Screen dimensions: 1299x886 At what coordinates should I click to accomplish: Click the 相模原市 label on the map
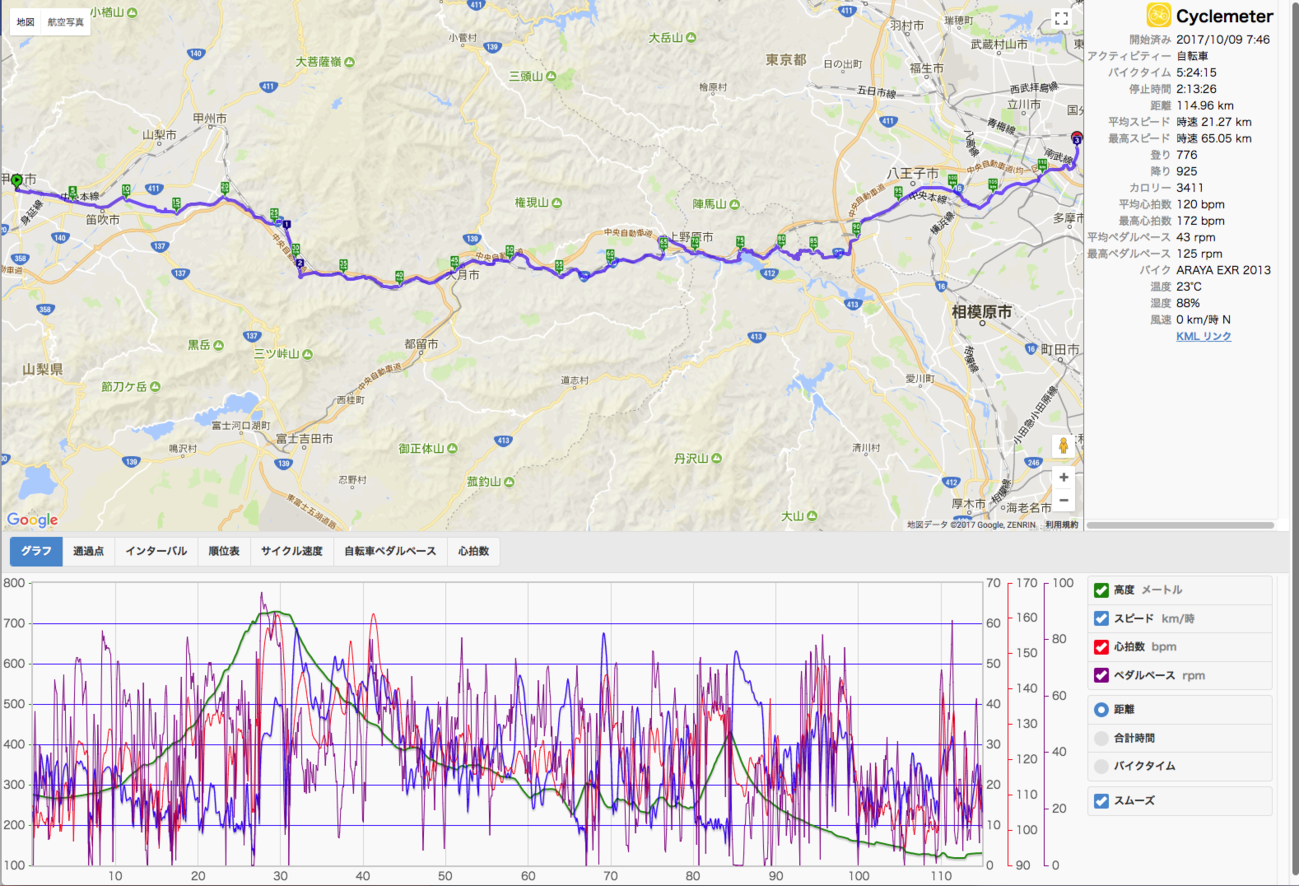(981, 313)
